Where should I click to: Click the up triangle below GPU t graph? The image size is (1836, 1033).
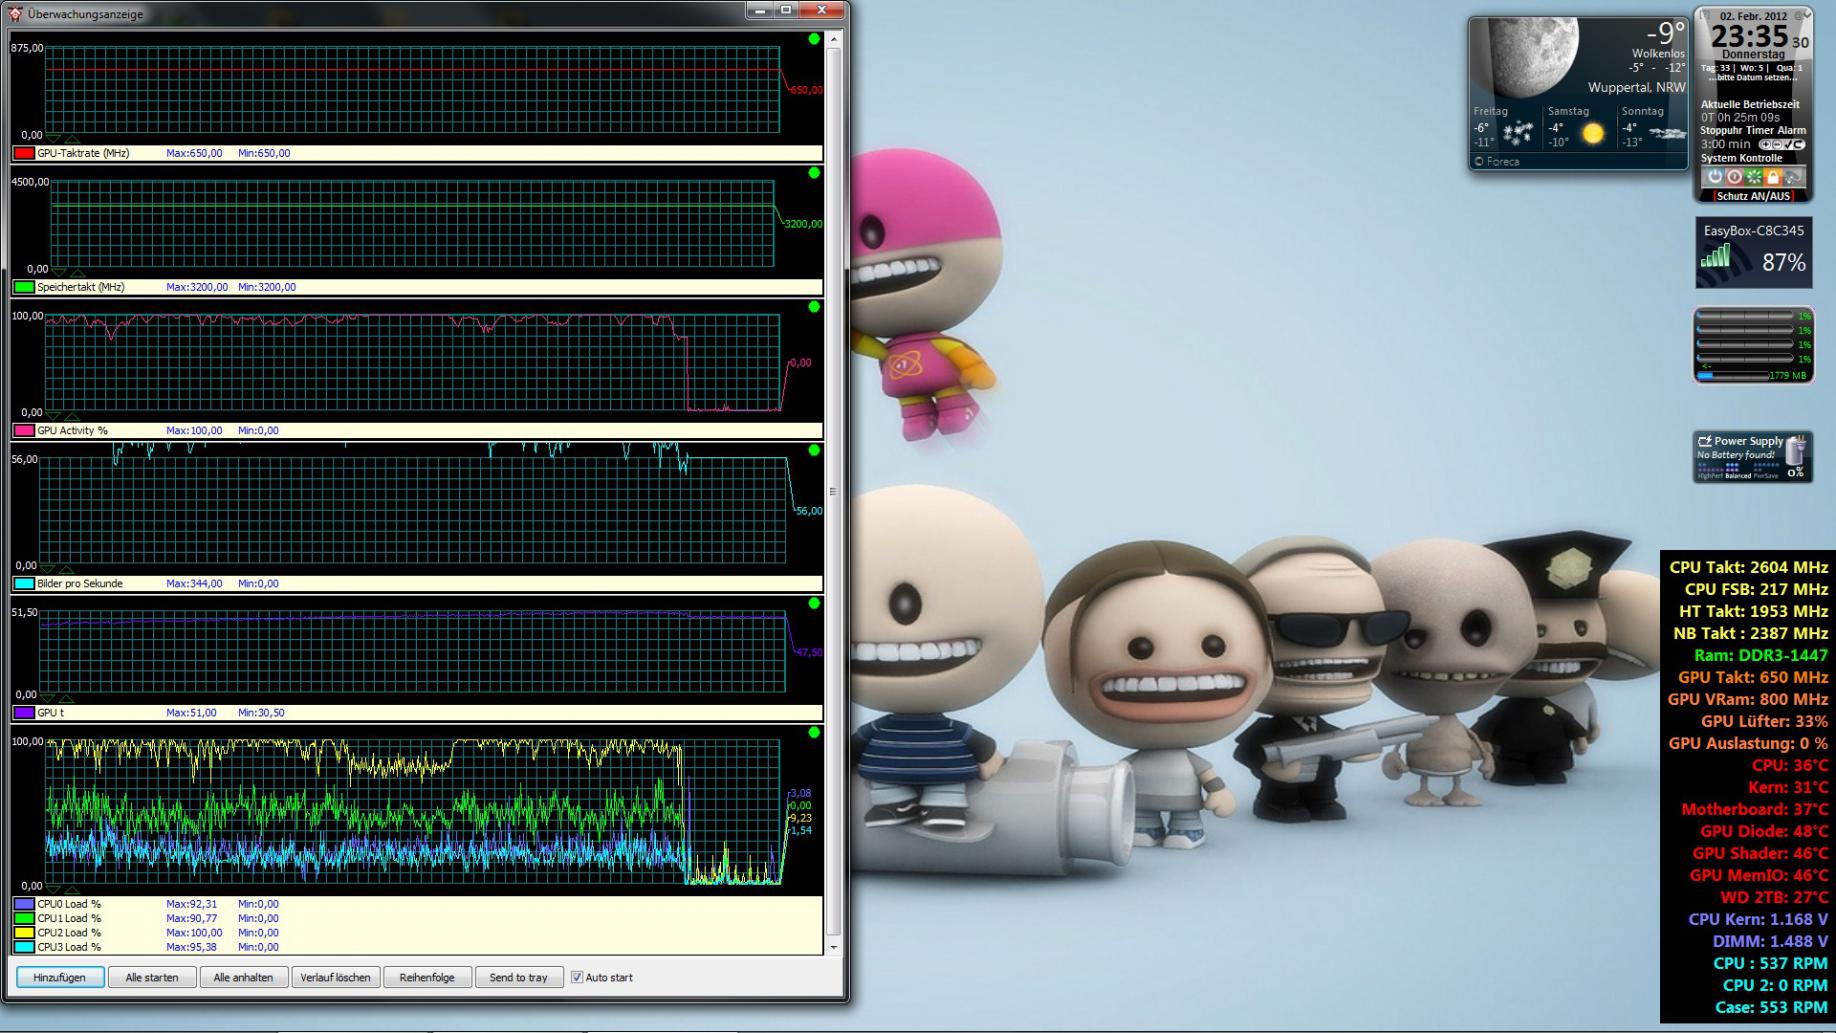click(66, 698)
